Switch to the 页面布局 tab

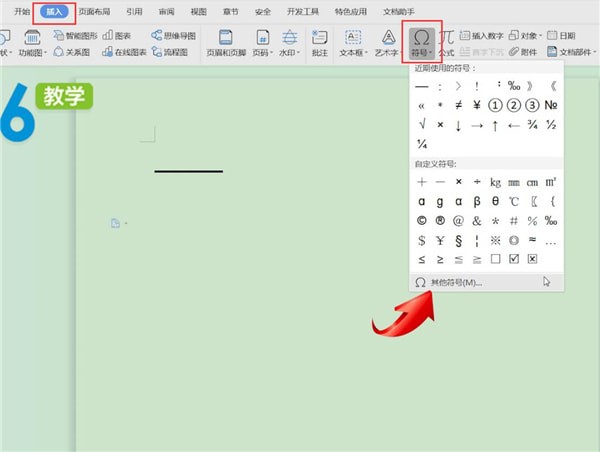point(96,12)
